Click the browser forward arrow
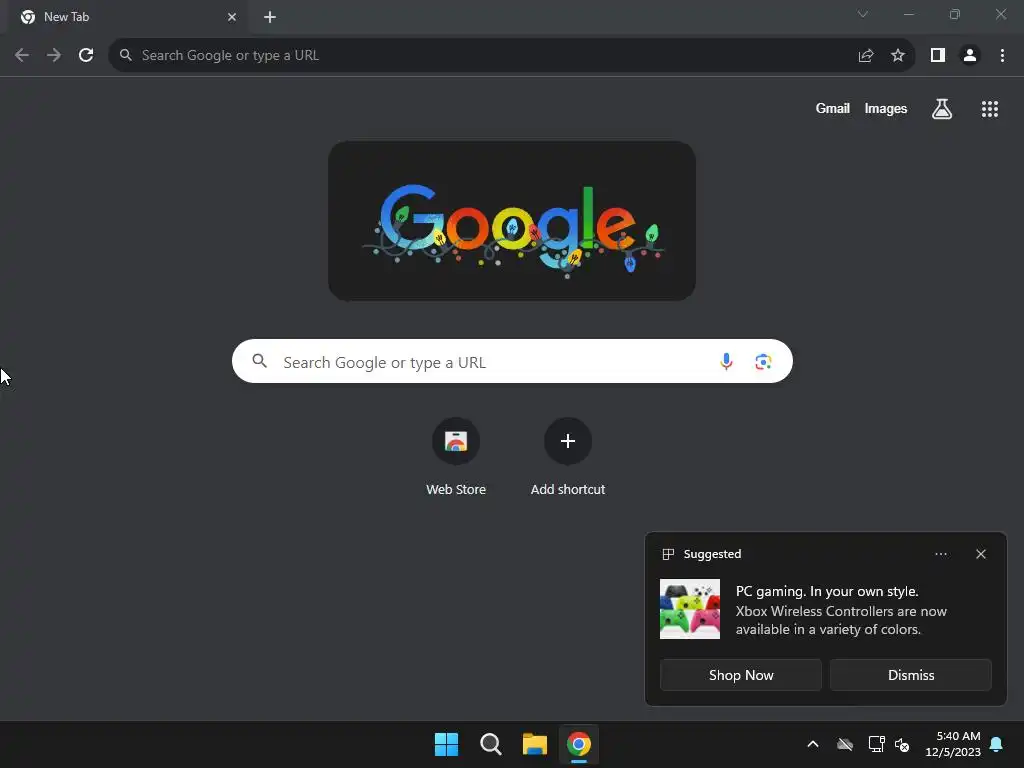1024x768 pixels. point(54,56)
